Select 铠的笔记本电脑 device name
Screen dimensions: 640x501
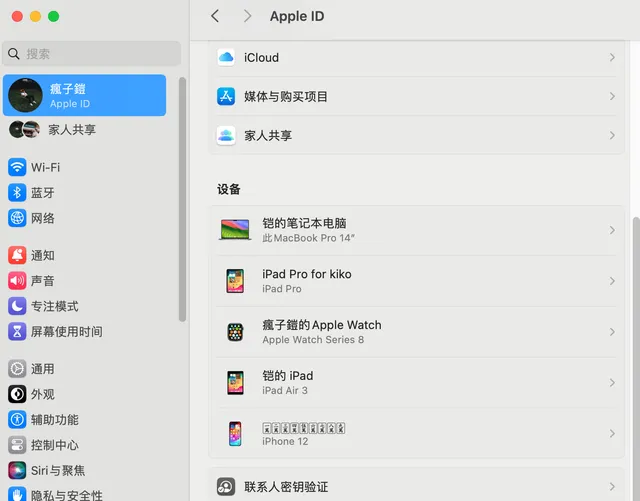(x=304, y=223)
